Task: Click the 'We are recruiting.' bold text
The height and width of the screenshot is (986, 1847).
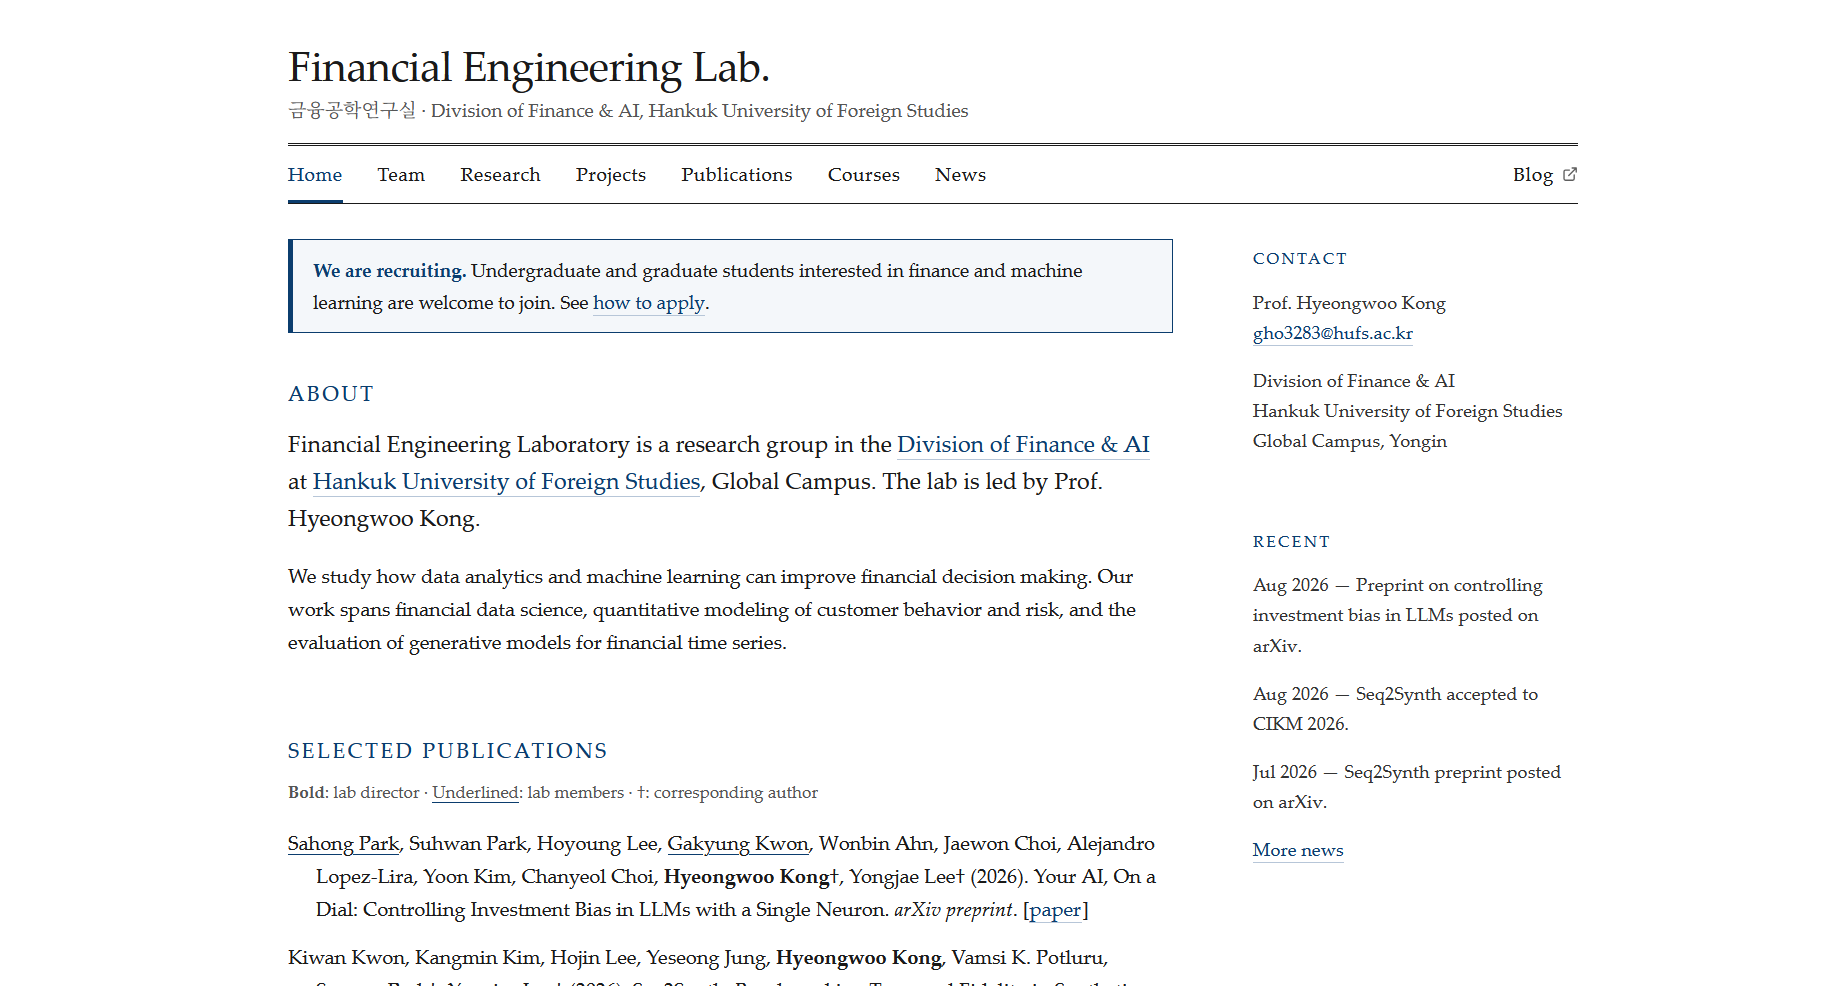Action: [389, 271]
